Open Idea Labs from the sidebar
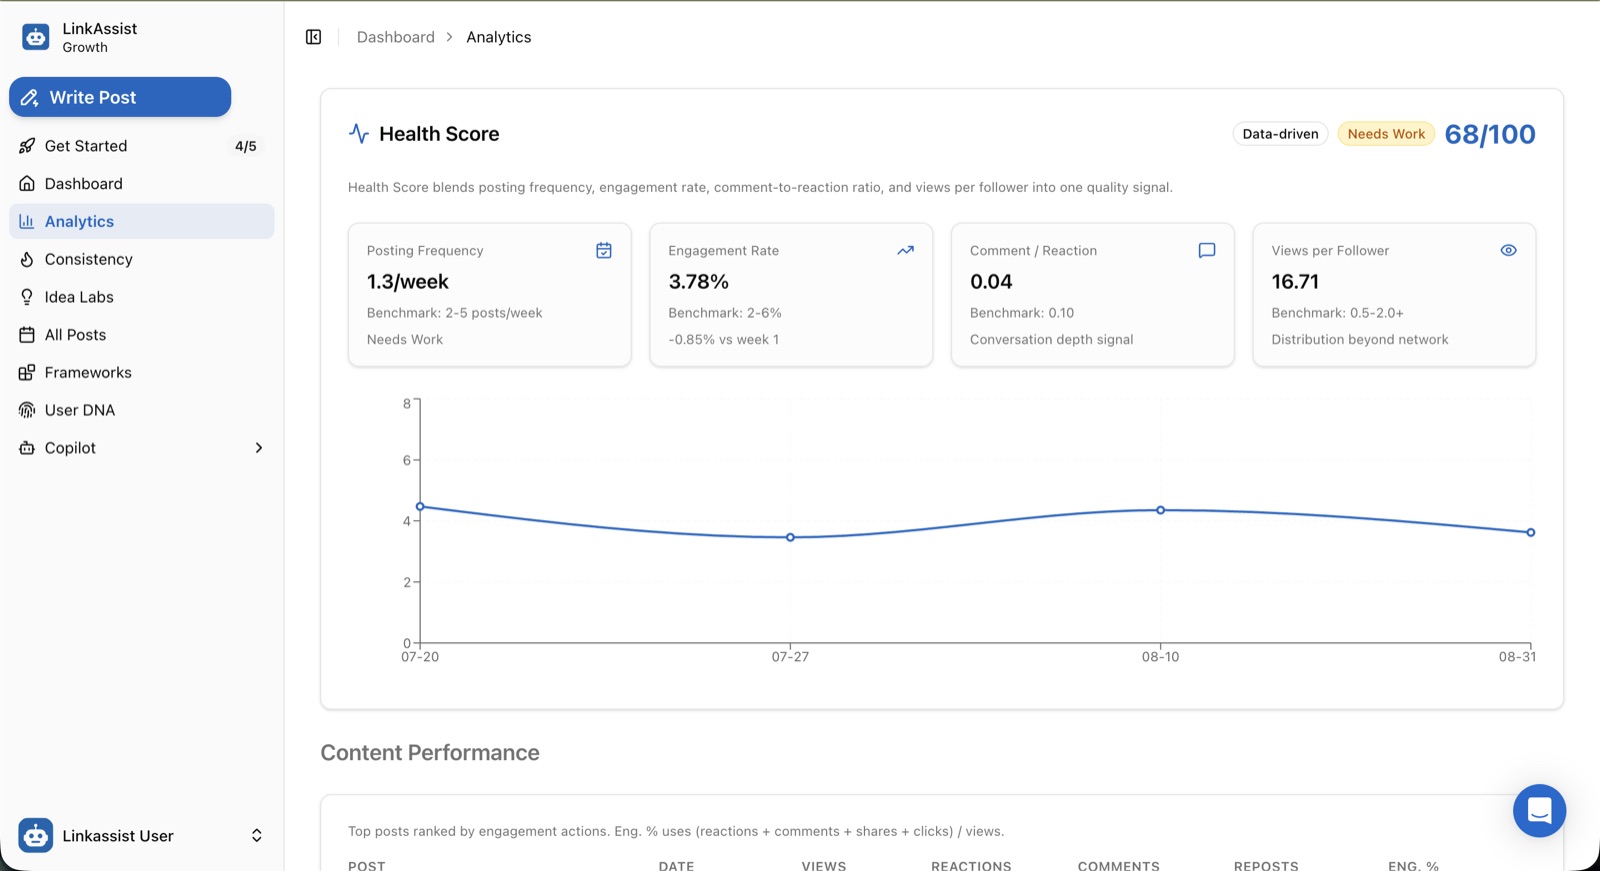Viewport: 1600px width, 871px height. [x=142, y=297]
